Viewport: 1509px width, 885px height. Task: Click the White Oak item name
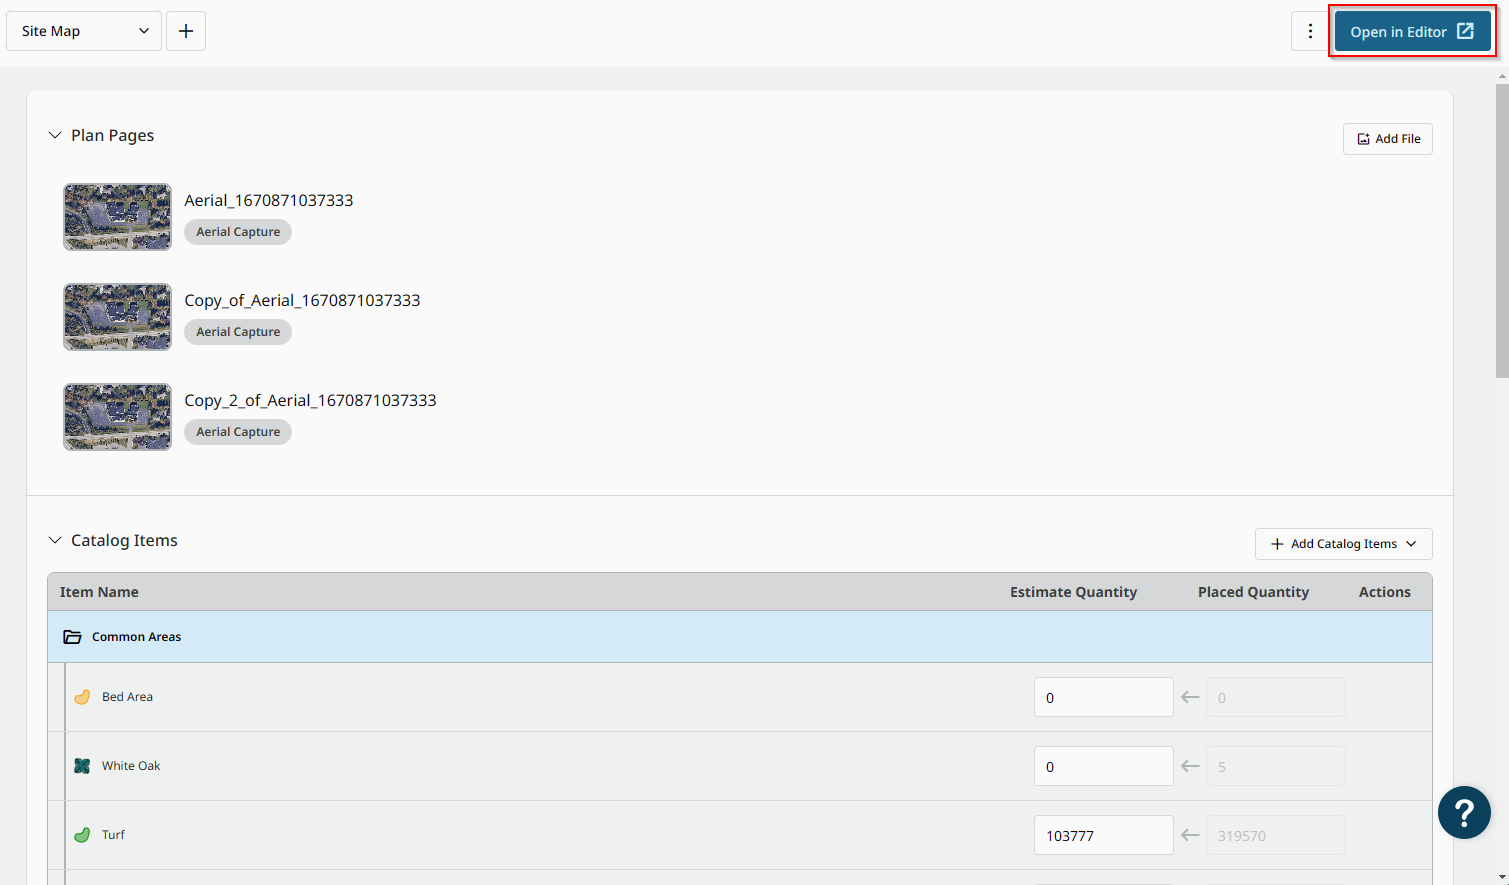(131, 766)
